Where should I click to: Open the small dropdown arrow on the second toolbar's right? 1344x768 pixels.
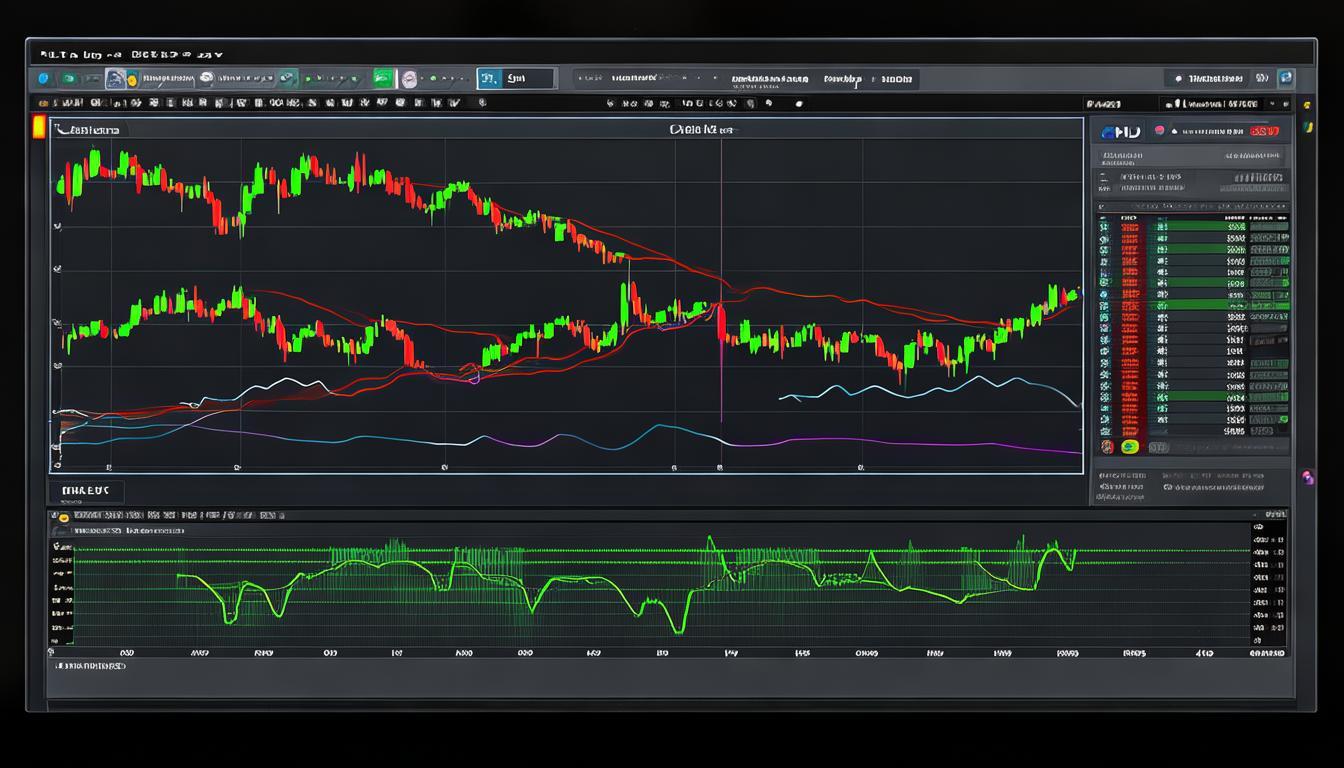click(1272, 103)
